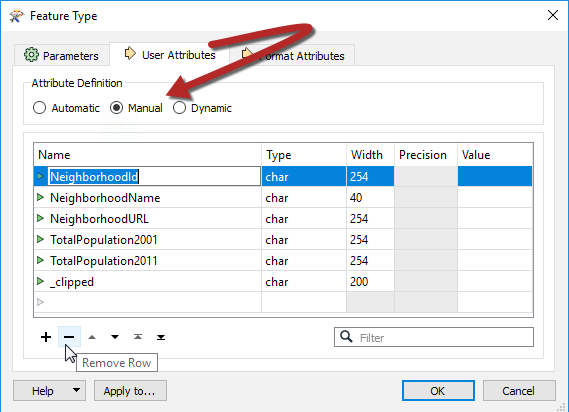
Task: Click the Apply to... button
Action: (x=130, y=391)
